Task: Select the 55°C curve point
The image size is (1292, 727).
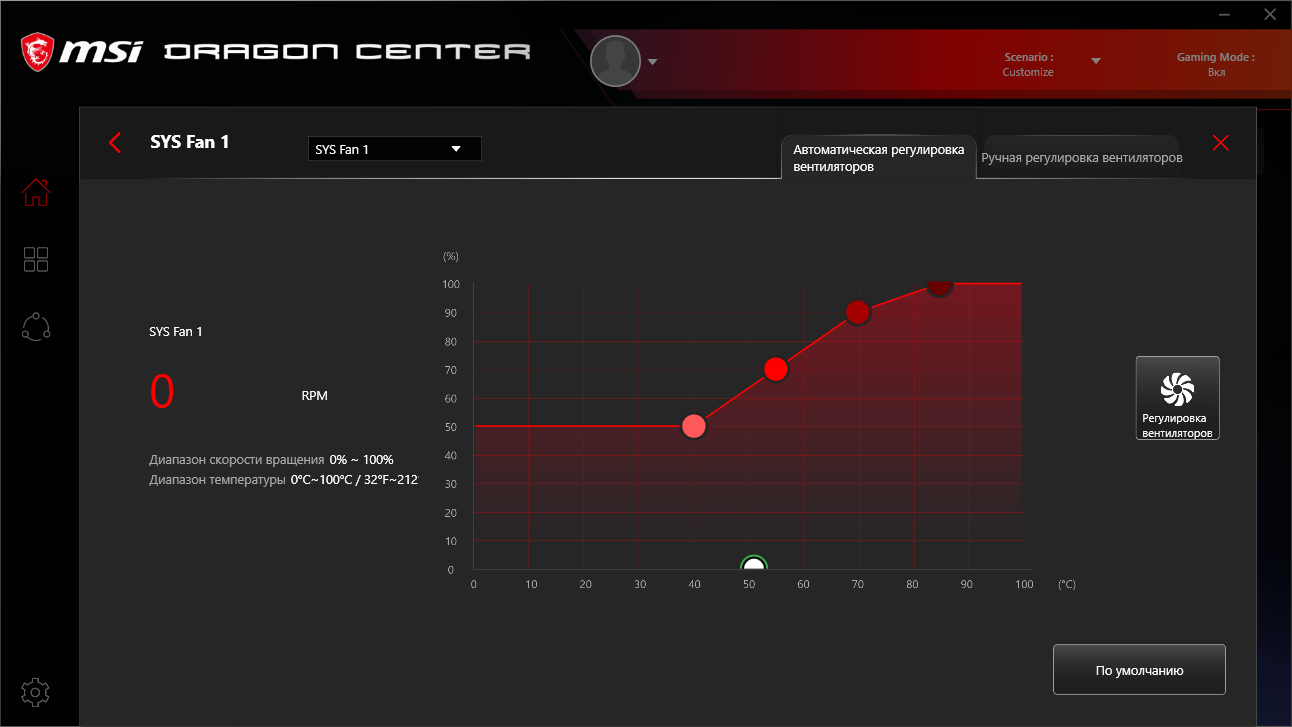Action: point(776,370)
